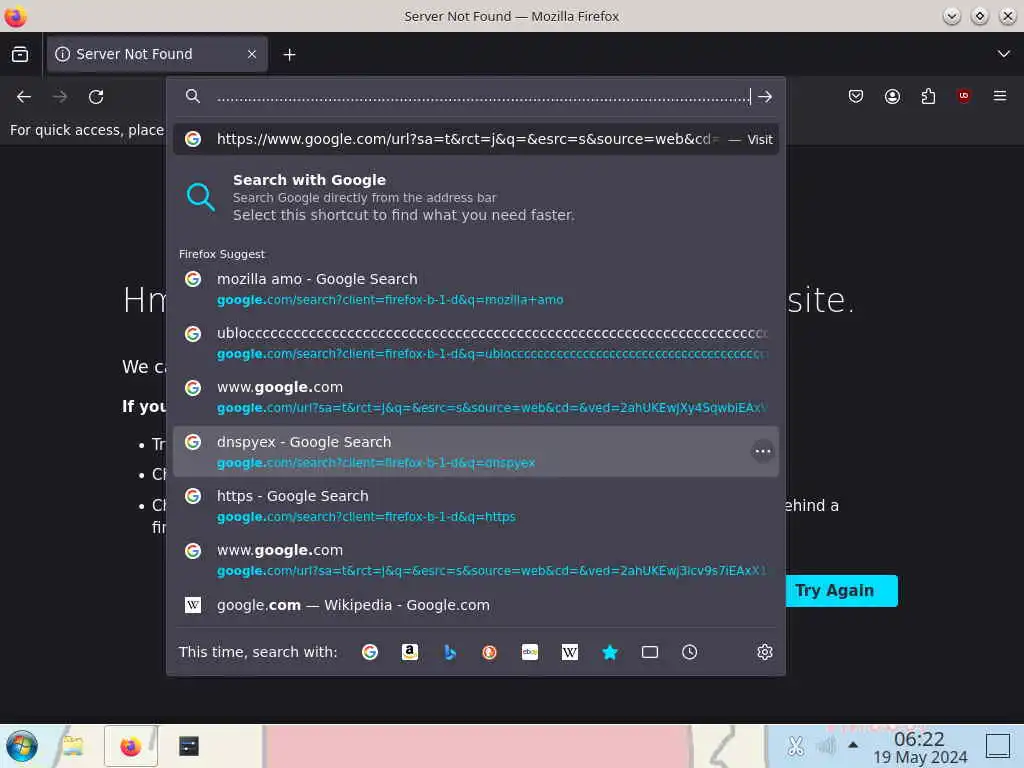Search this time with eBay
Screen dimensions: 1024x768
click(530, 652)
